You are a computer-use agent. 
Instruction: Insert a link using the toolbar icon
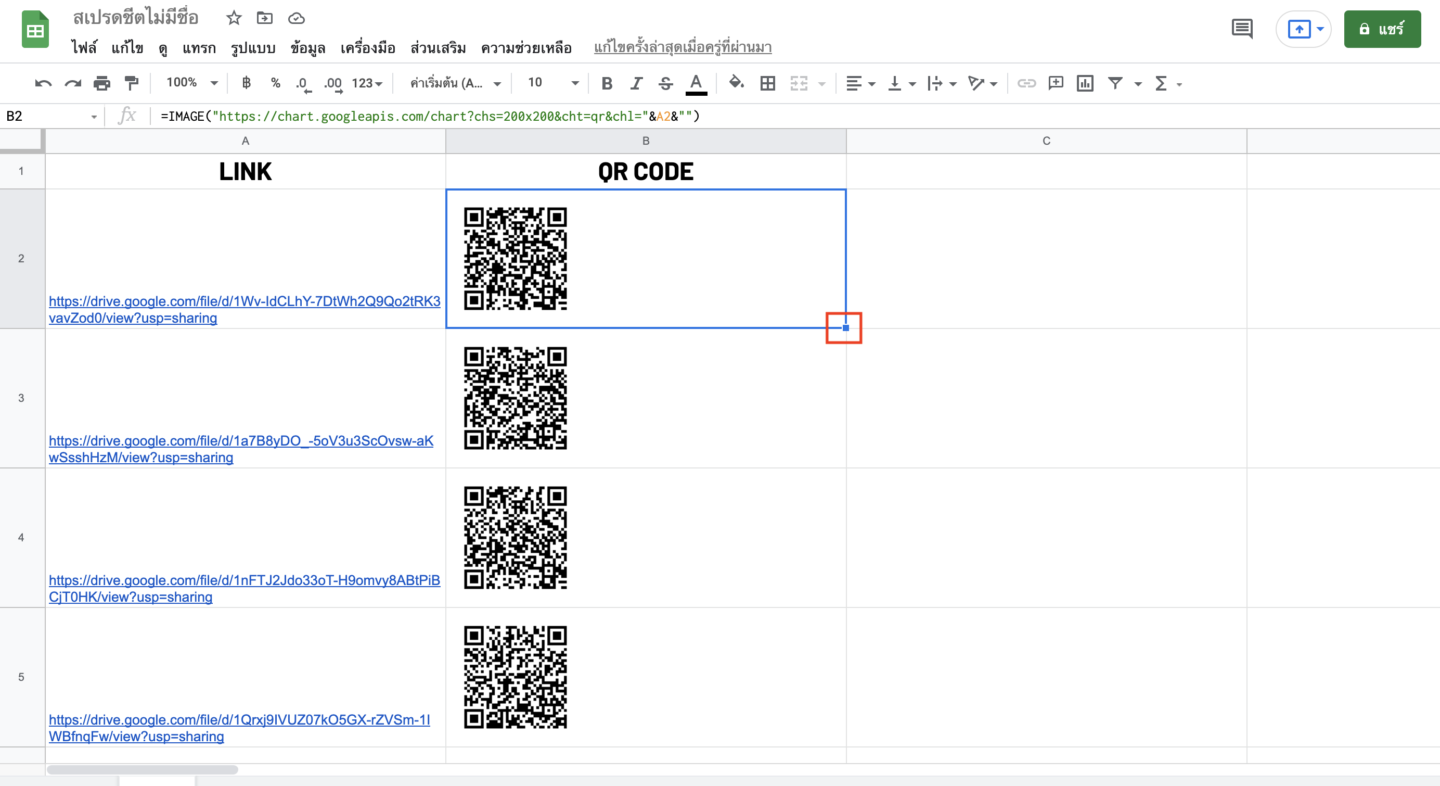point(1026,83)
